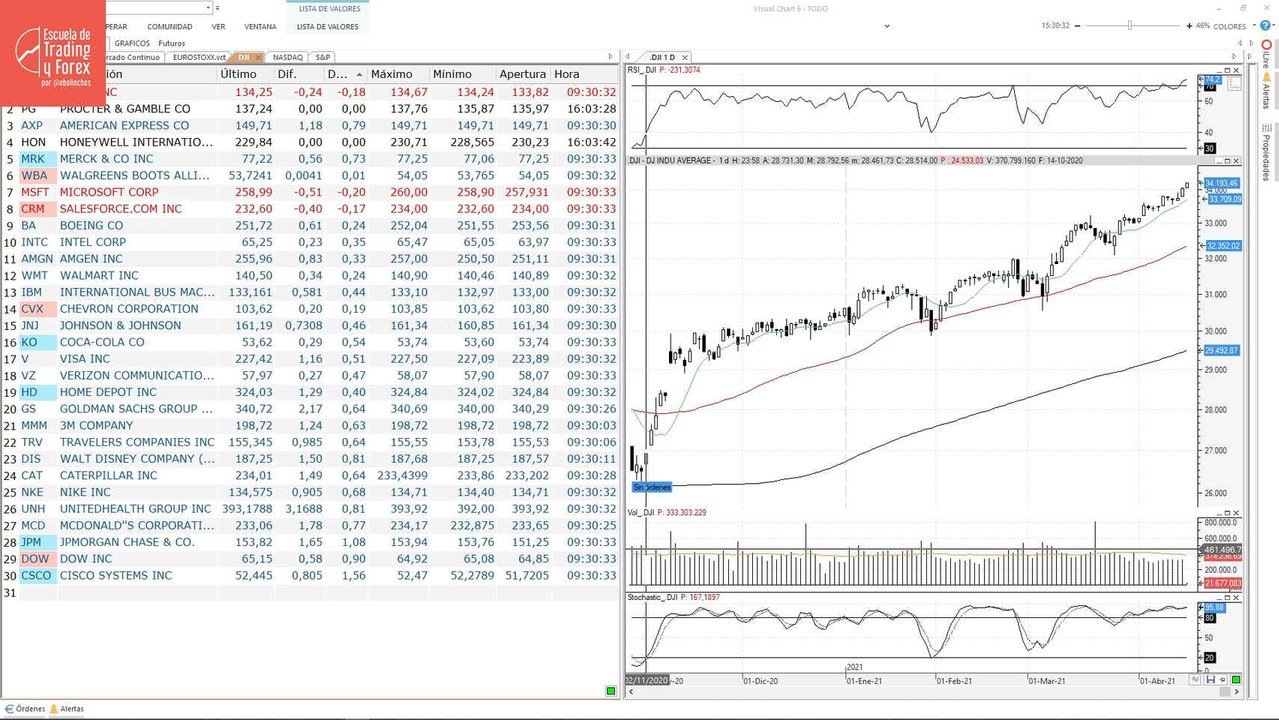Image resolution: width=1279 pixels, height=720 pixels.
Task: Click green status square under quote list
Action: pyautogui.click(x=611, y=691)
